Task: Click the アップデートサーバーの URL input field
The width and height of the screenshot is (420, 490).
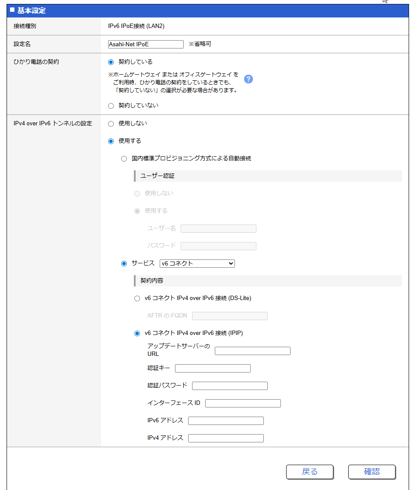Action: coord(253,351)
